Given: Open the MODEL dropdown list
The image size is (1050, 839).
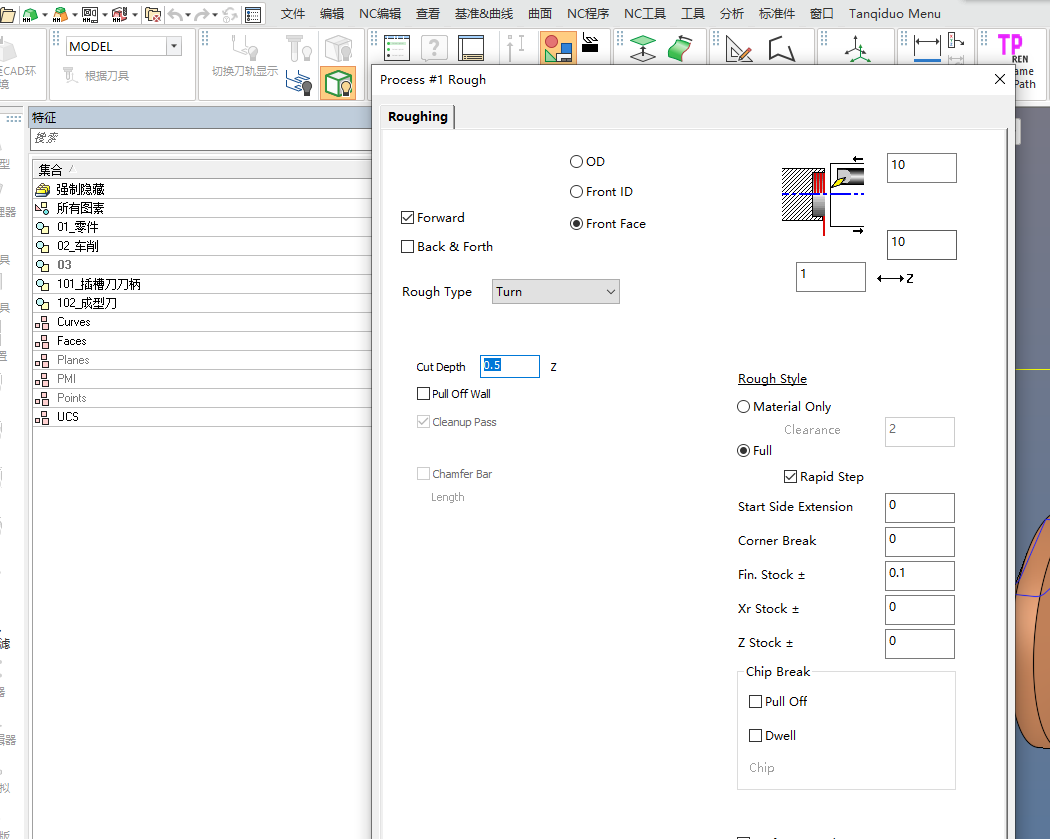Looking at the screenshot, I should pos(174,46).
